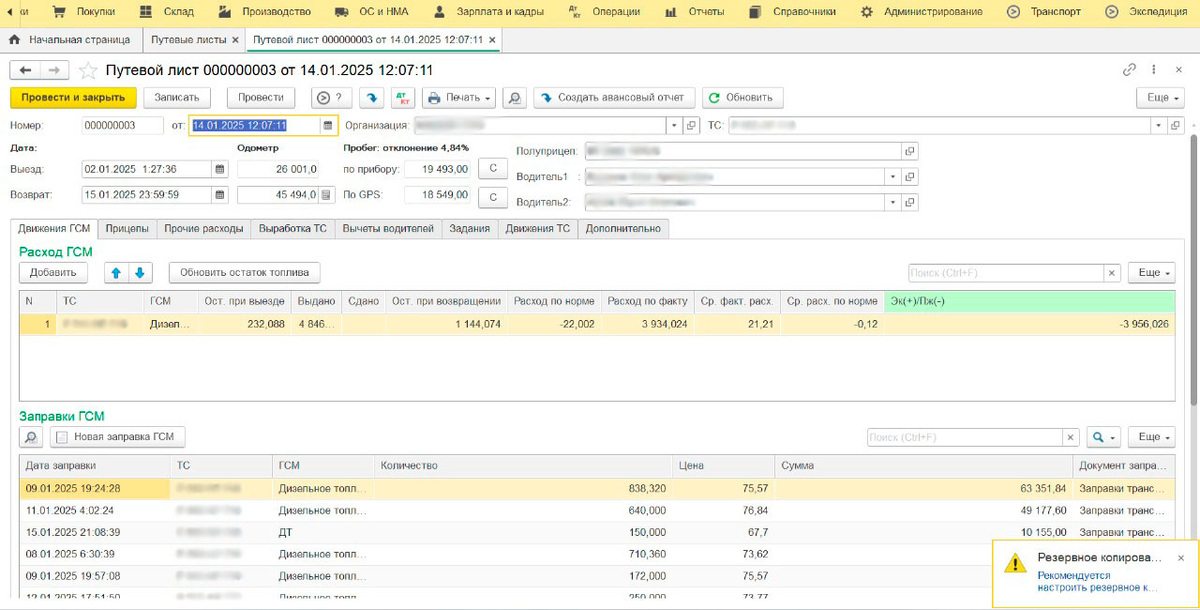Image resolution: width=1200 pixels, height=610 pixels.
Task: Dismiss the Резервное копирование notification
Action: [1180, 558]
